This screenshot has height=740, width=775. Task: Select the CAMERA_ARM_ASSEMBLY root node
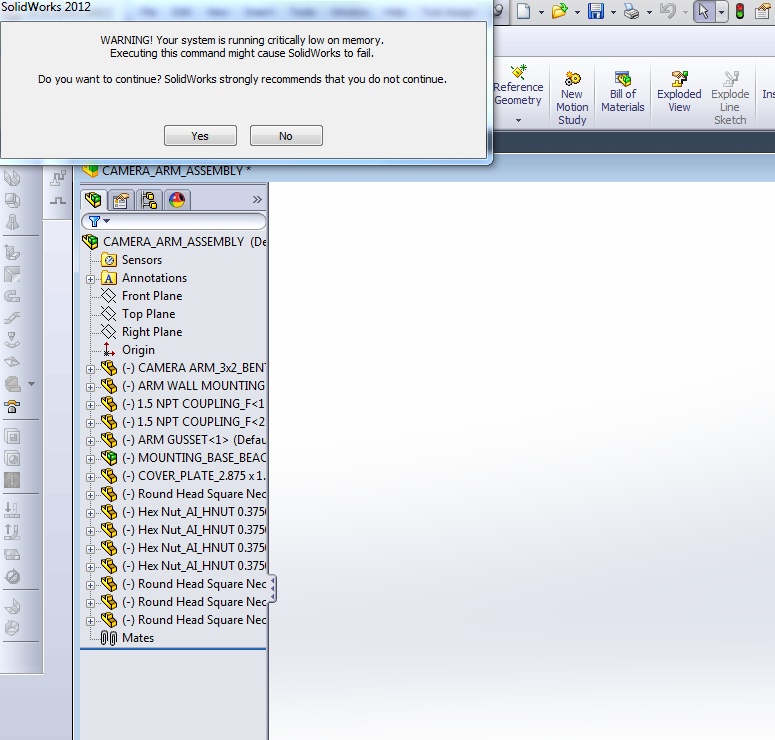[x=174, y=242]
